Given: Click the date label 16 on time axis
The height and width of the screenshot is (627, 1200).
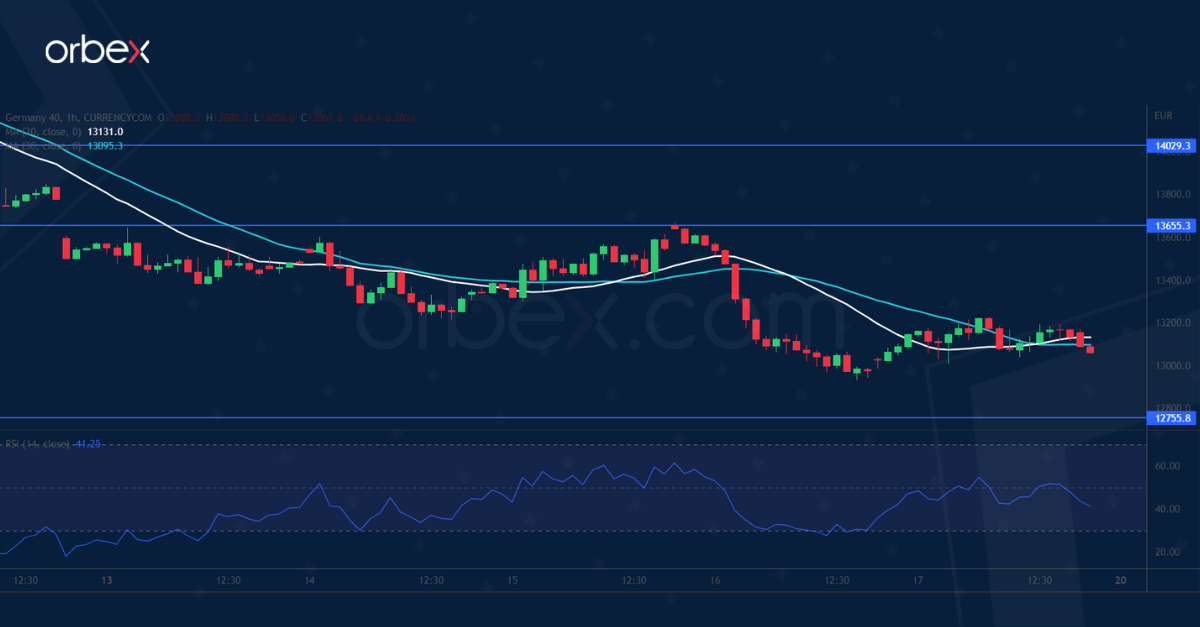Looking at the screenshot, I should tap(716, 580).
